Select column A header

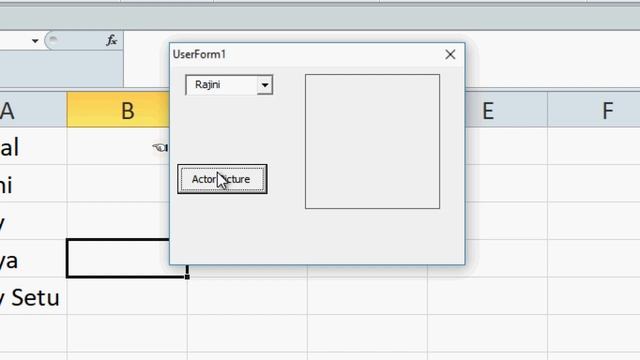pyautogui.click(x=33, y=110)
